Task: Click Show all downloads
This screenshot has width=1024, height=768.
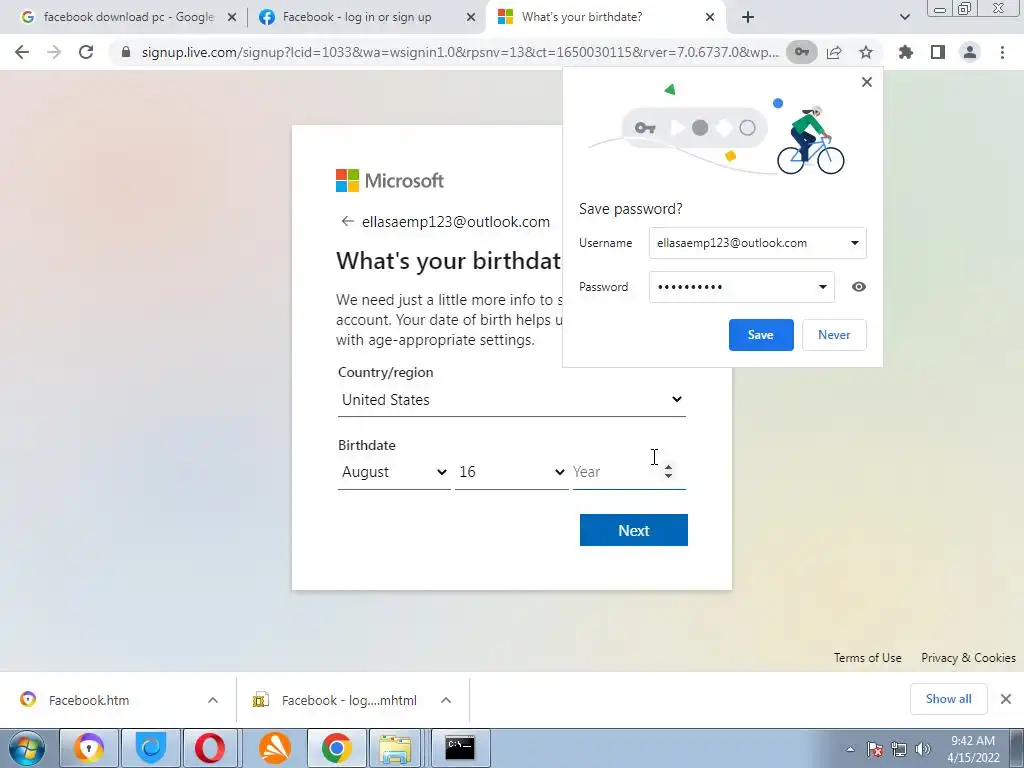Action: [948, 699]
